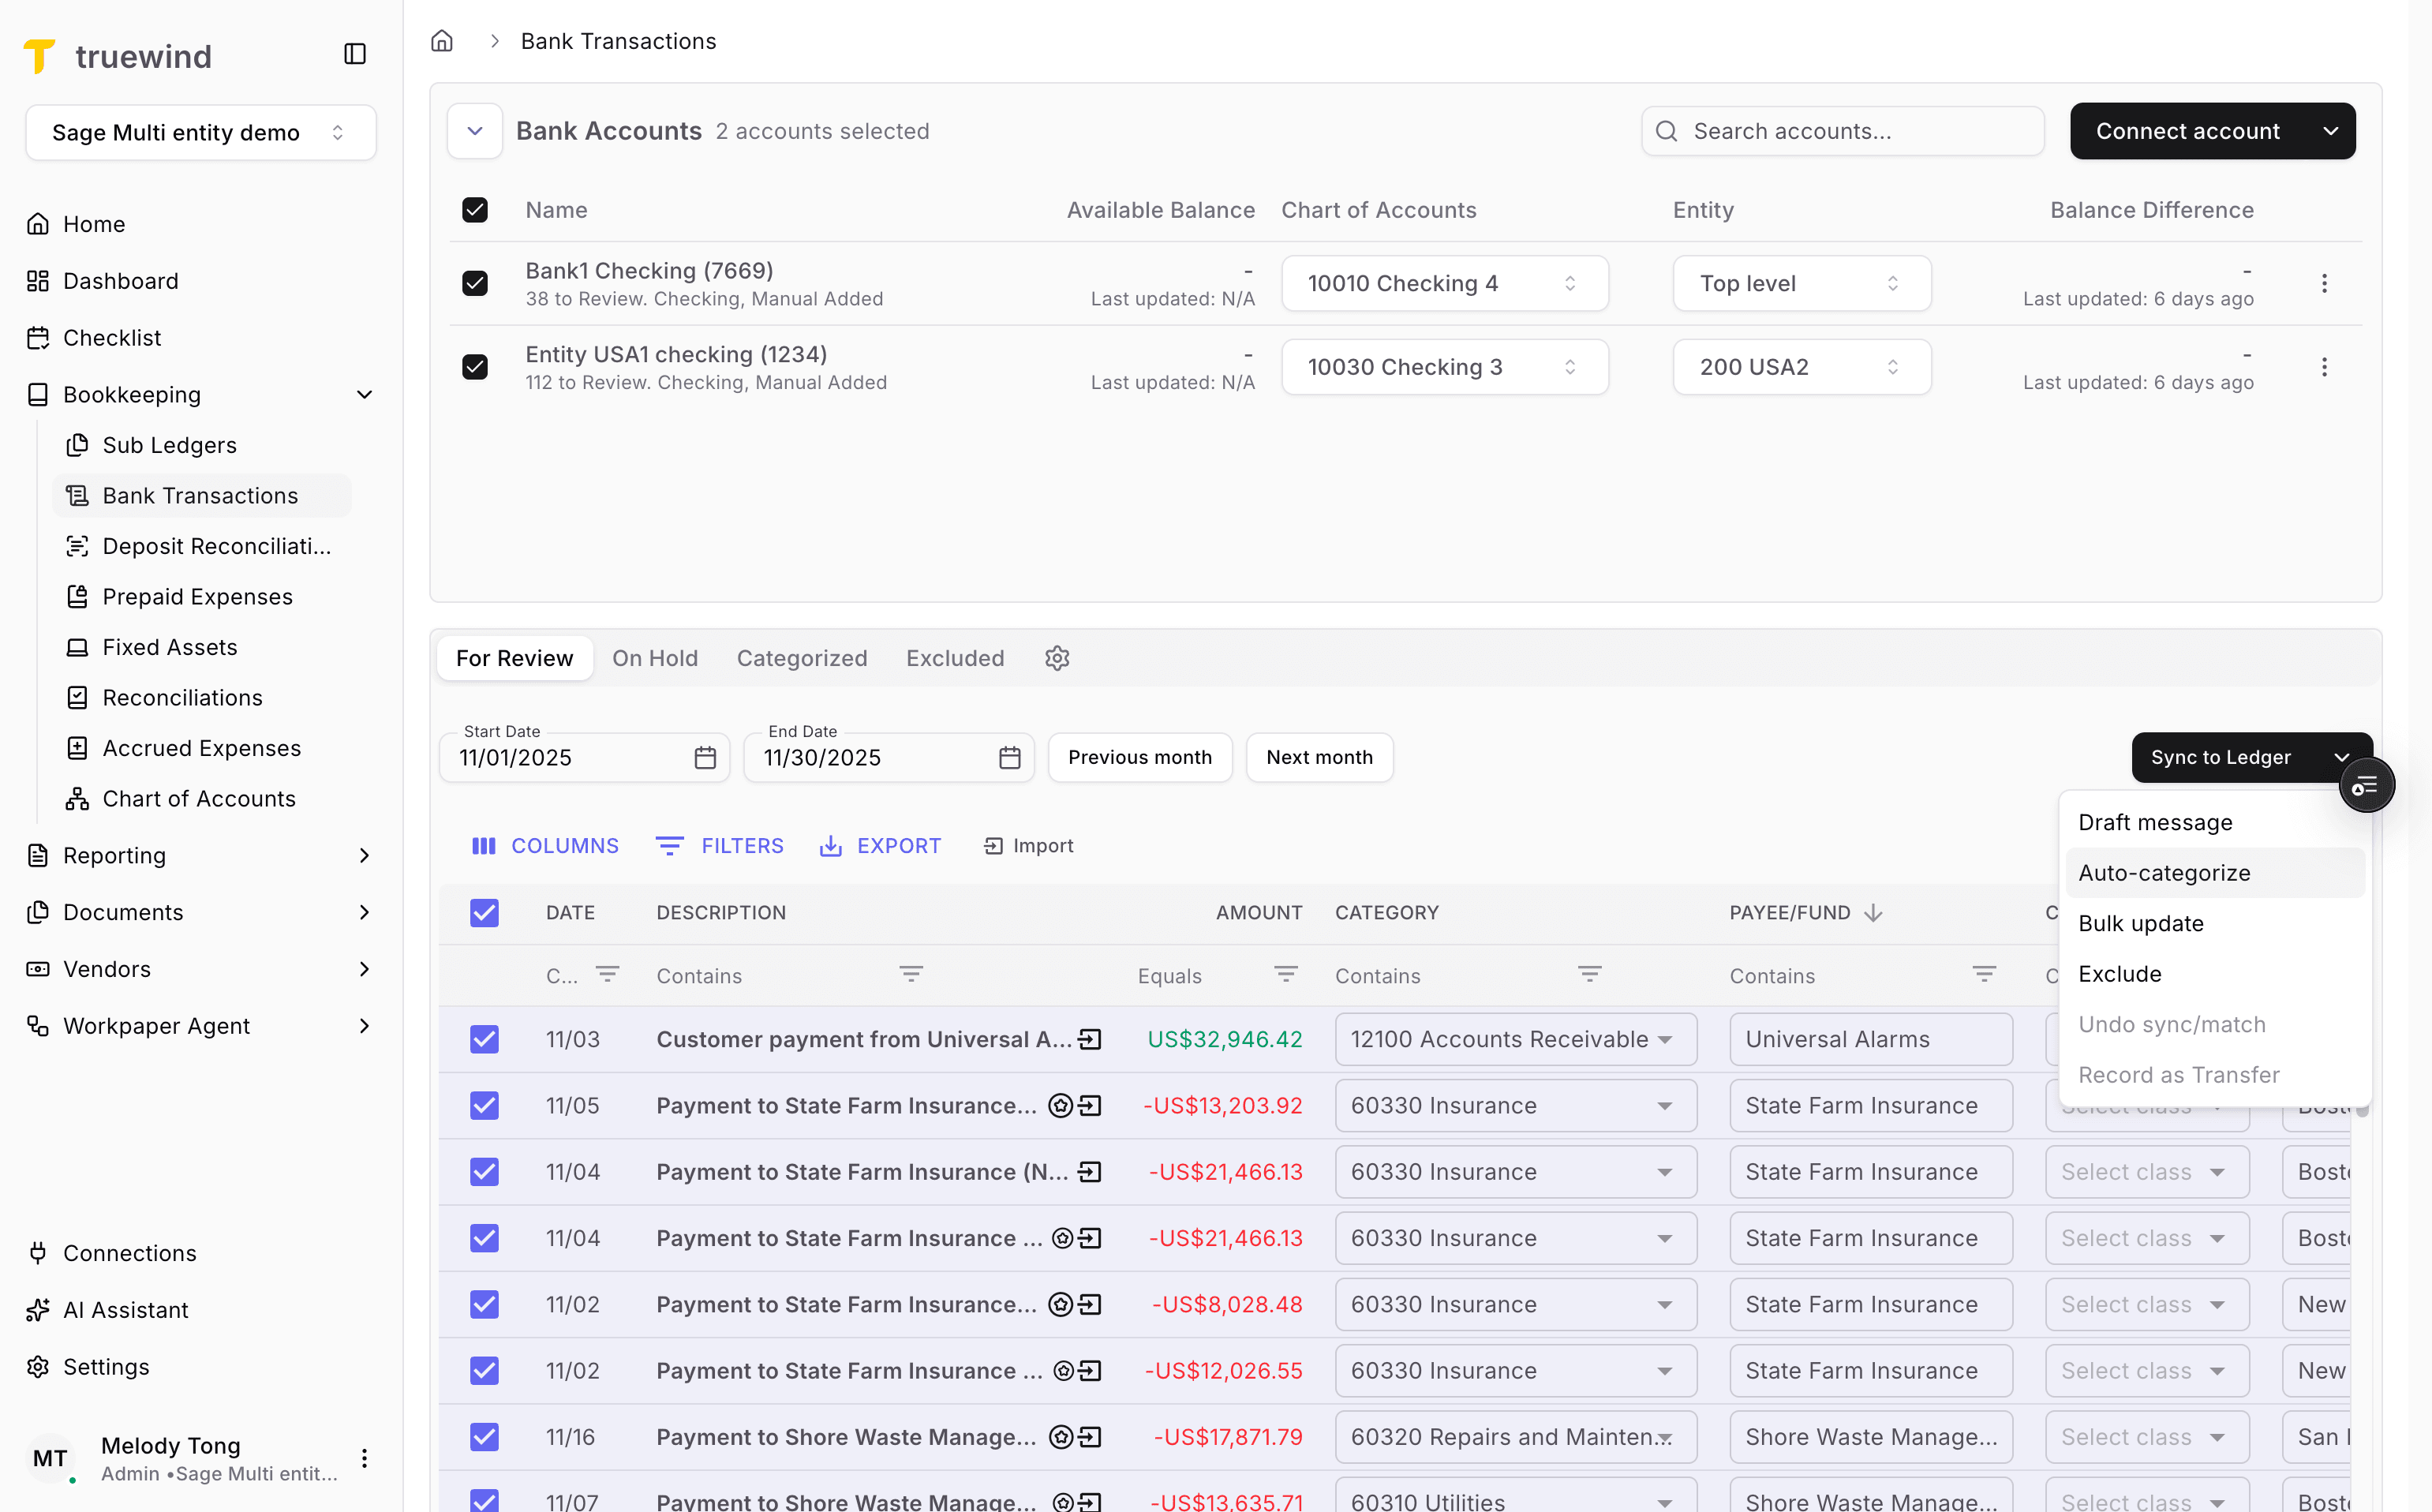
Task: Click the Connect account button
Action: [2187, 131]
